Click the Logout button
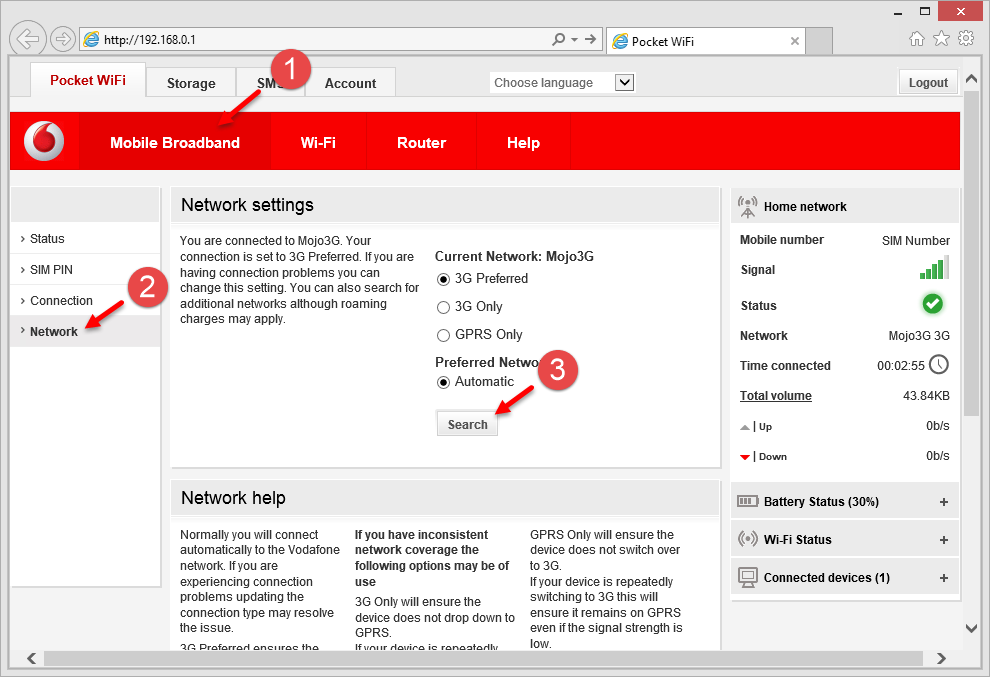The height and width of the screenshot is (677, 990). pos(928,83)
